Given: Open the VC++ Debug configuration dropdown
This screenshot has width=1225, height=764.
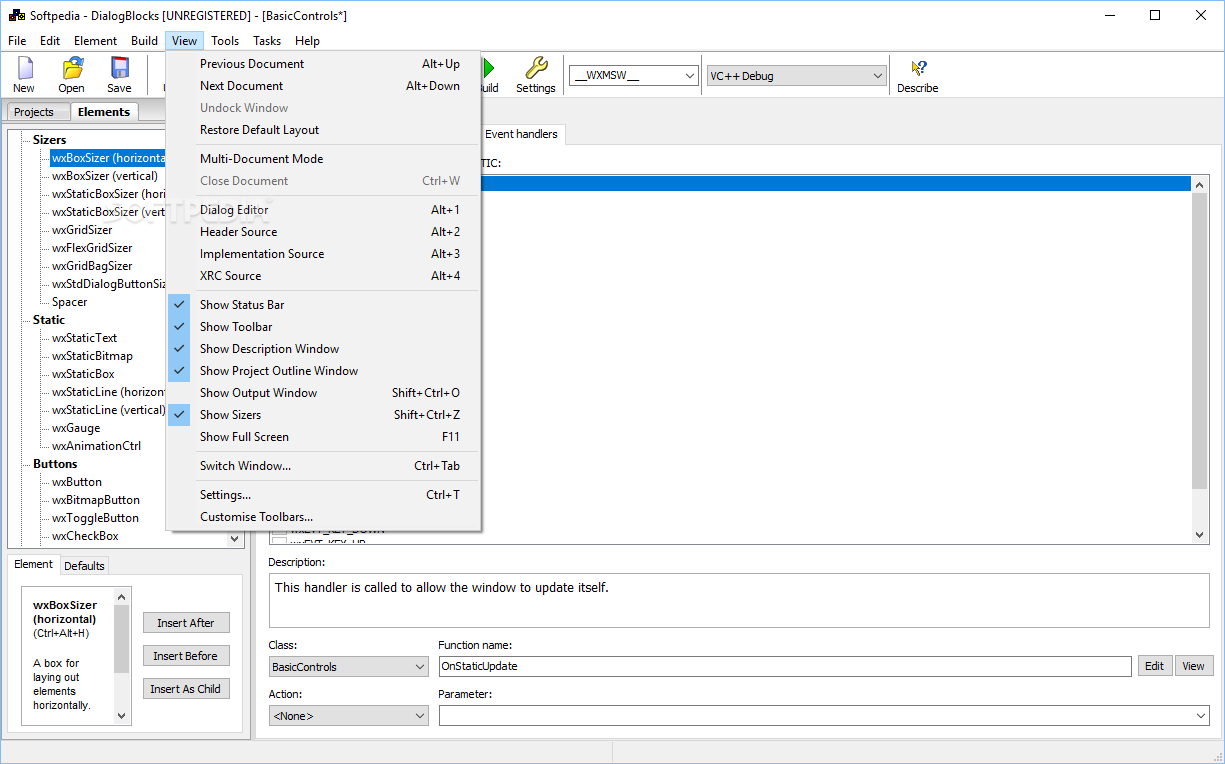Looking at the screenshot, I should [x=797, y=76].
